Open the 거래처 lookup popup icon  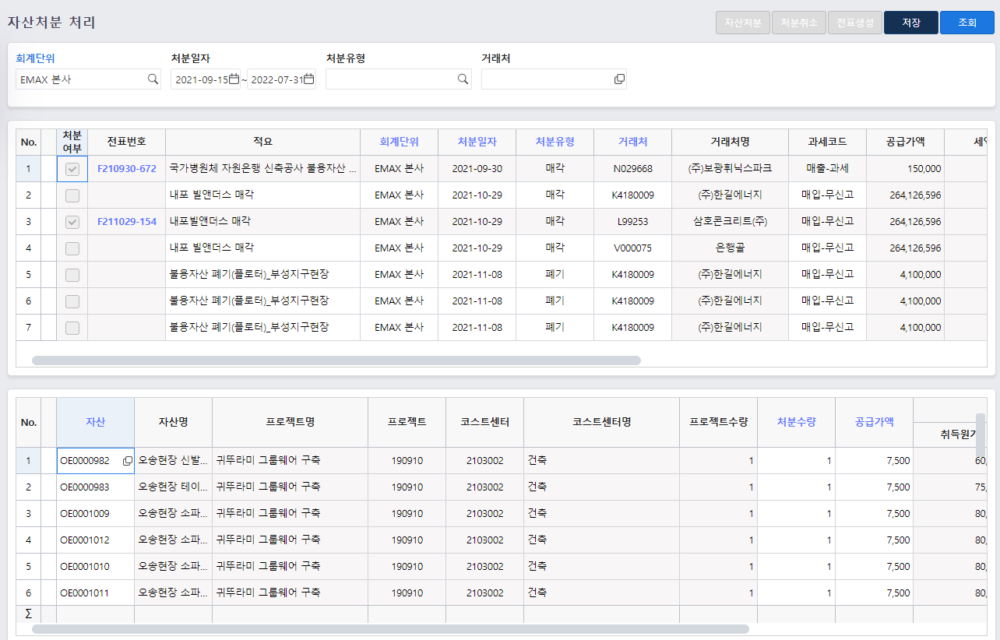tap(619, 79)
